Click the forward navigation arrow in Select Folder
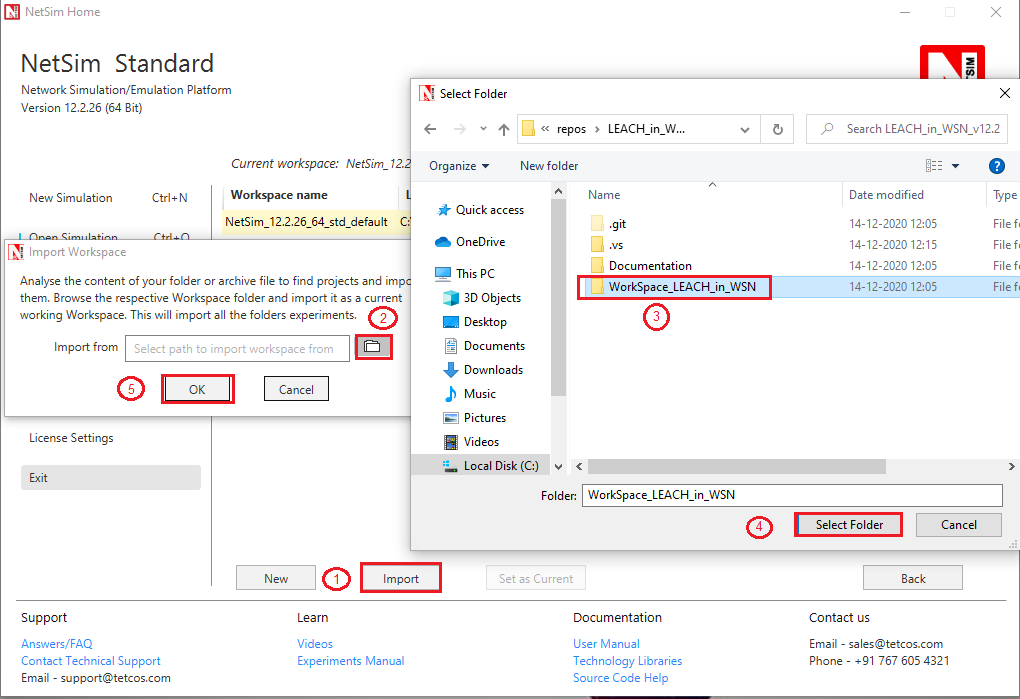The height and width of the screenshot is (699, 1020). [x=459, y=129]
